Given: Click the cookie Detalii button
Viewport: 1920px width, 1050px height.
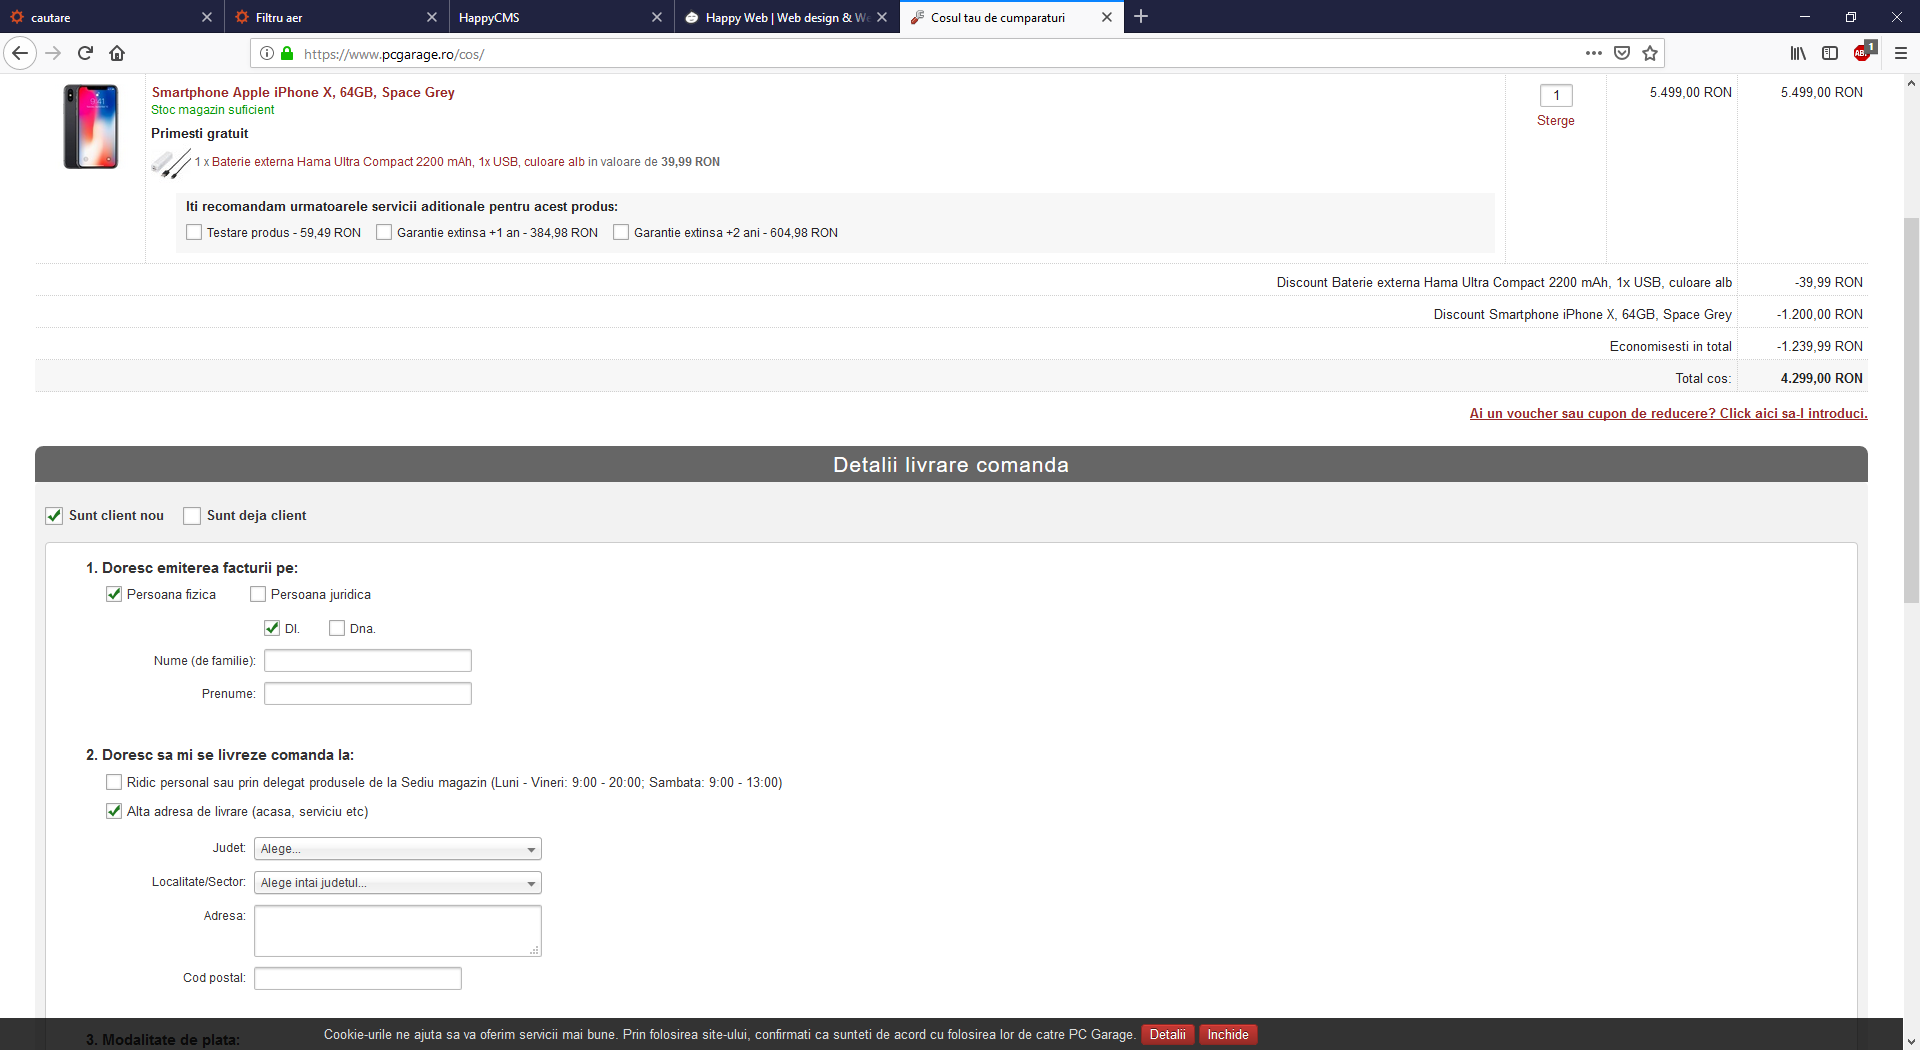Looking at the screenshot, I should [1167, 1035].
